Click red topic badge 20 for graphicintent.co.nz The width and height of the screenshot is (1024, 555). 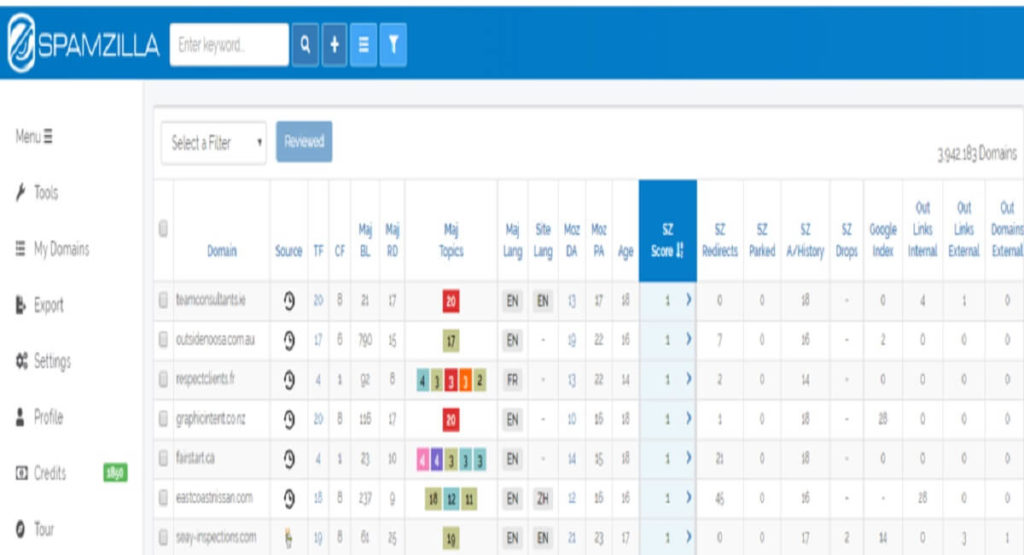click(451, 420)
